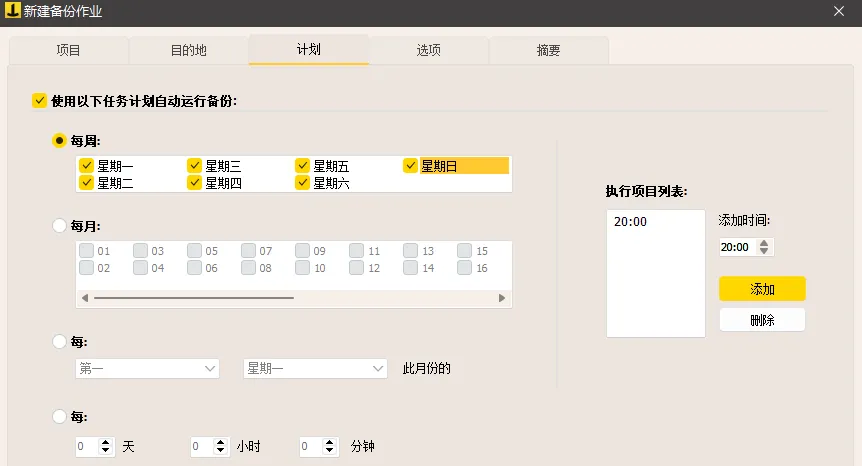Check day 07 checkbox
Viewport: 862px width, 466px height.
click(x=248, y=251)
